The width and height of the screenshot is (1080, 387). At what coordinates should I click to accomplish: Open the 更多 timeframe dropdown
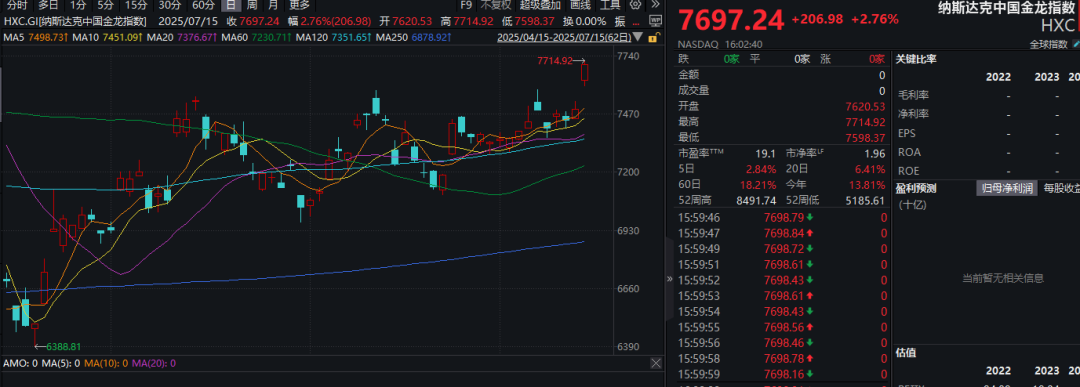pos(300,4)
